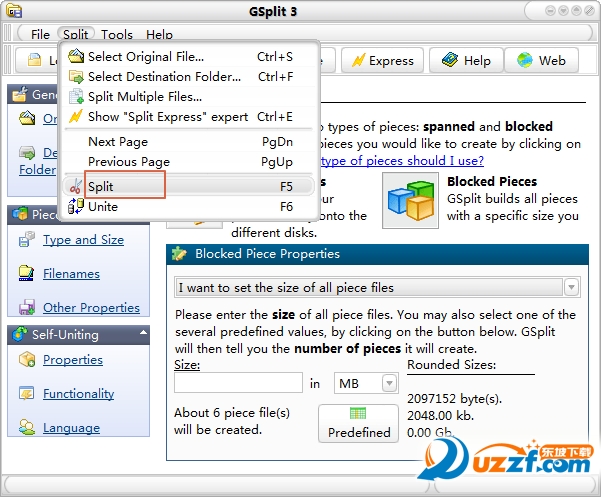Viewport: 601px width, 497px height.
Task: Select Previous Page in Split menu
Action: coord(190,162)
